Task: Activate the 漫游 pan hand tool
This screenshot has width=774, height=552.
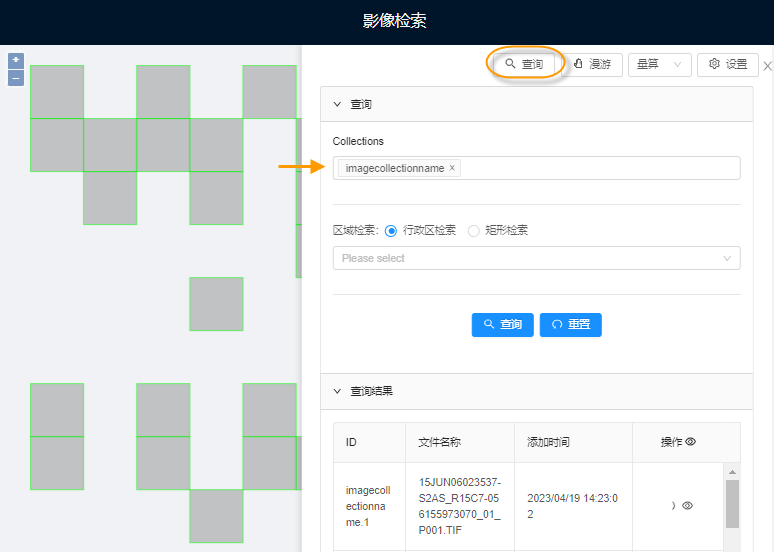Action: (x=592, y=64)
